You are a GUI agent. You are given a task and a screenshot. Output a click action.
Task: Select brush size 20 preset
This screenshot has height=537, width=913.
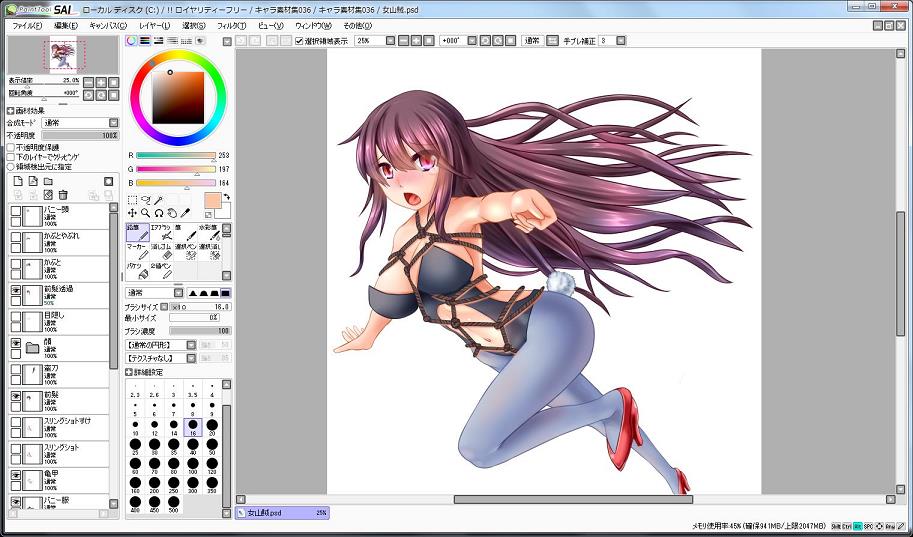211,425
